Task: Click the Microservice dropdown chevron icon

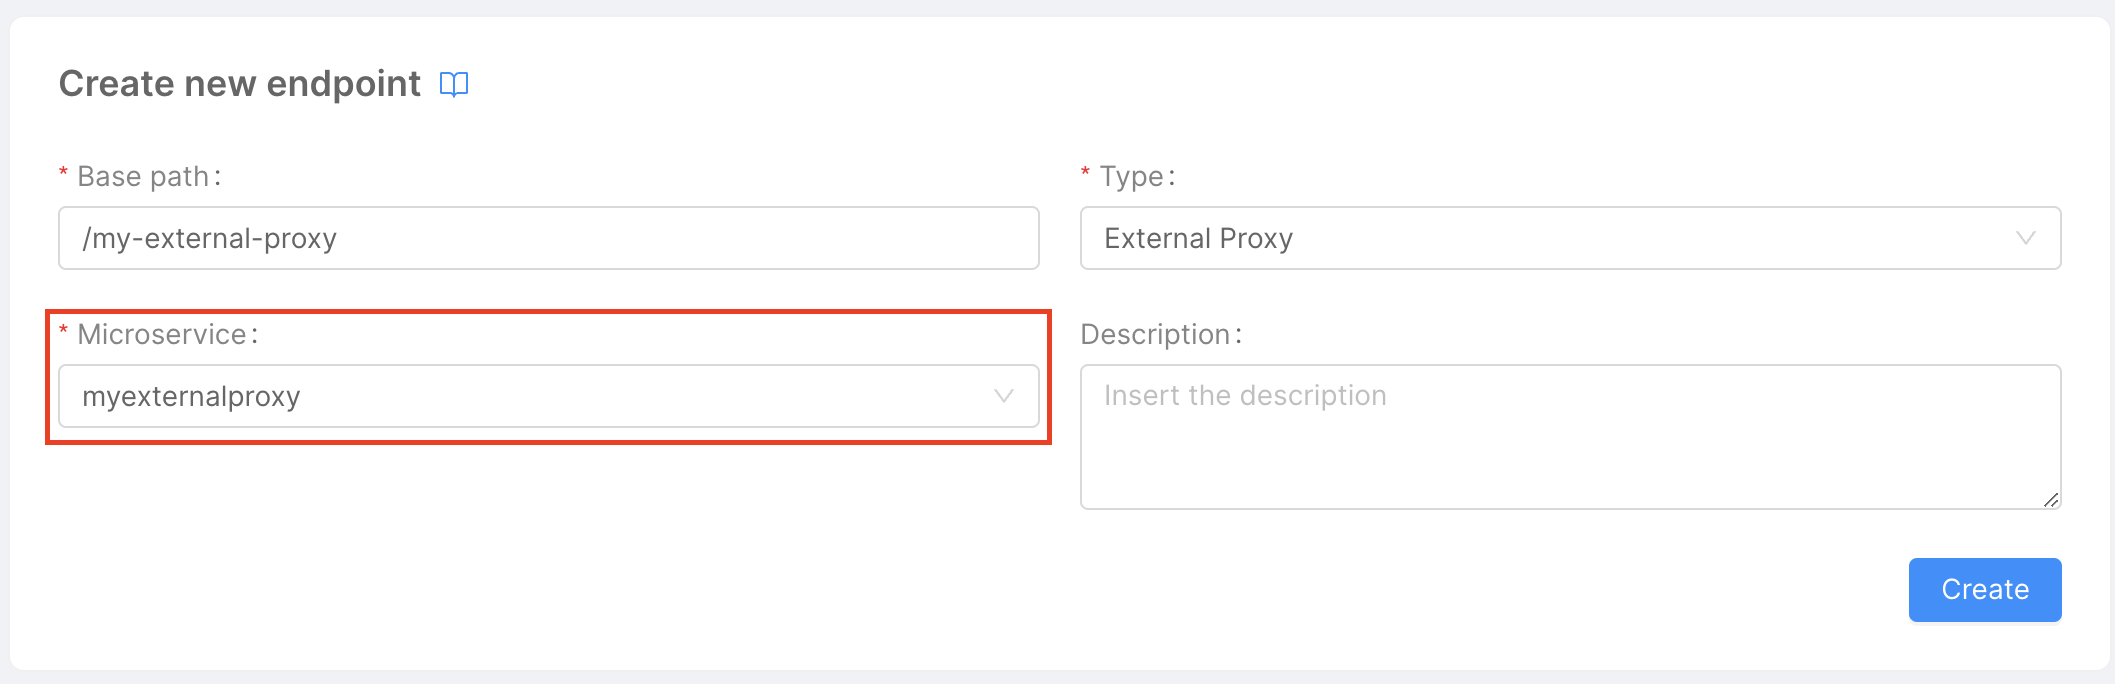Action: tap(1004, 396)
